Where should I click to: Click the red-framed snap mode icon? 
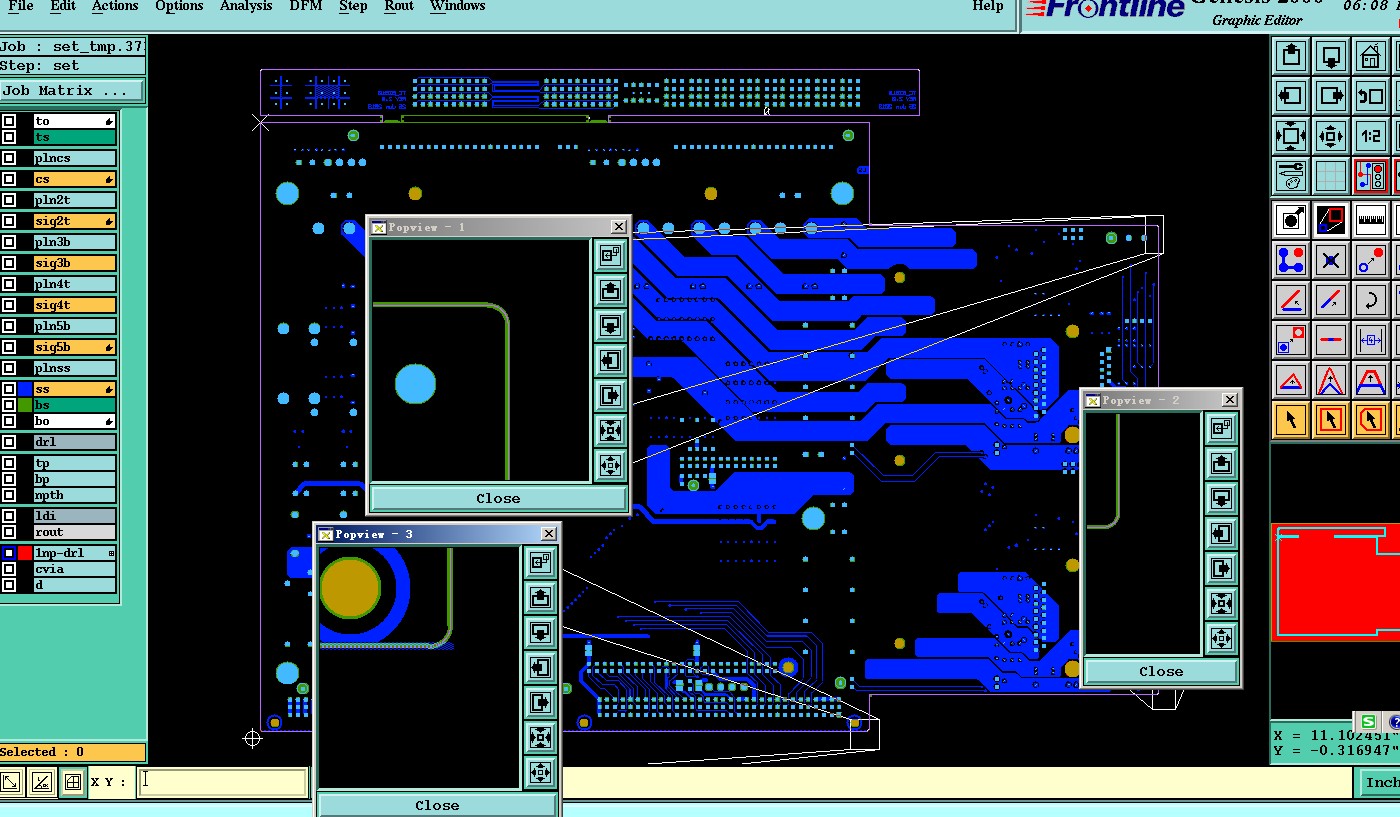[1371, 176]
